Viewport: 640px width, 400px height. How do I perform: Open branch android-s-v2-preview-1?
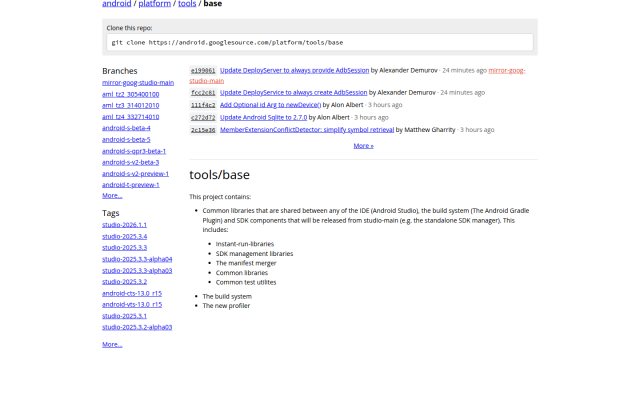(x=135, y=173)
